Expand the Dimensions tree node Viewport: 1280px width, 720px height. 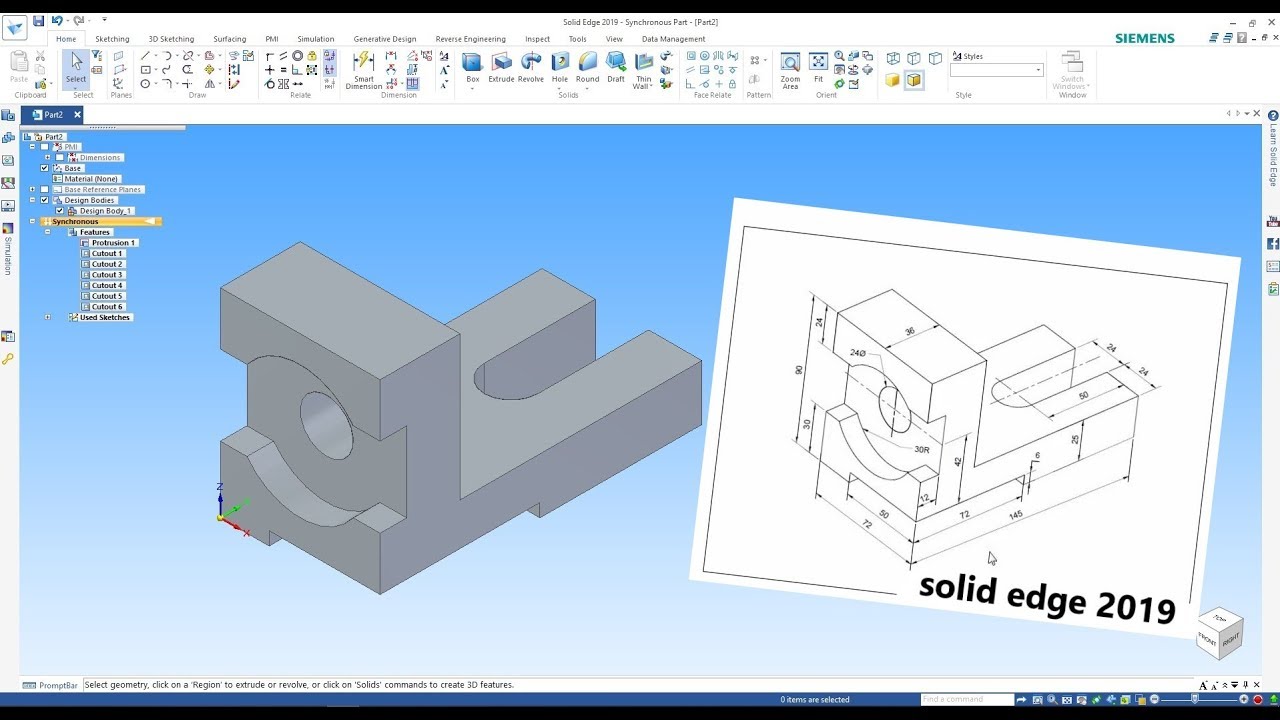[47, 157]
